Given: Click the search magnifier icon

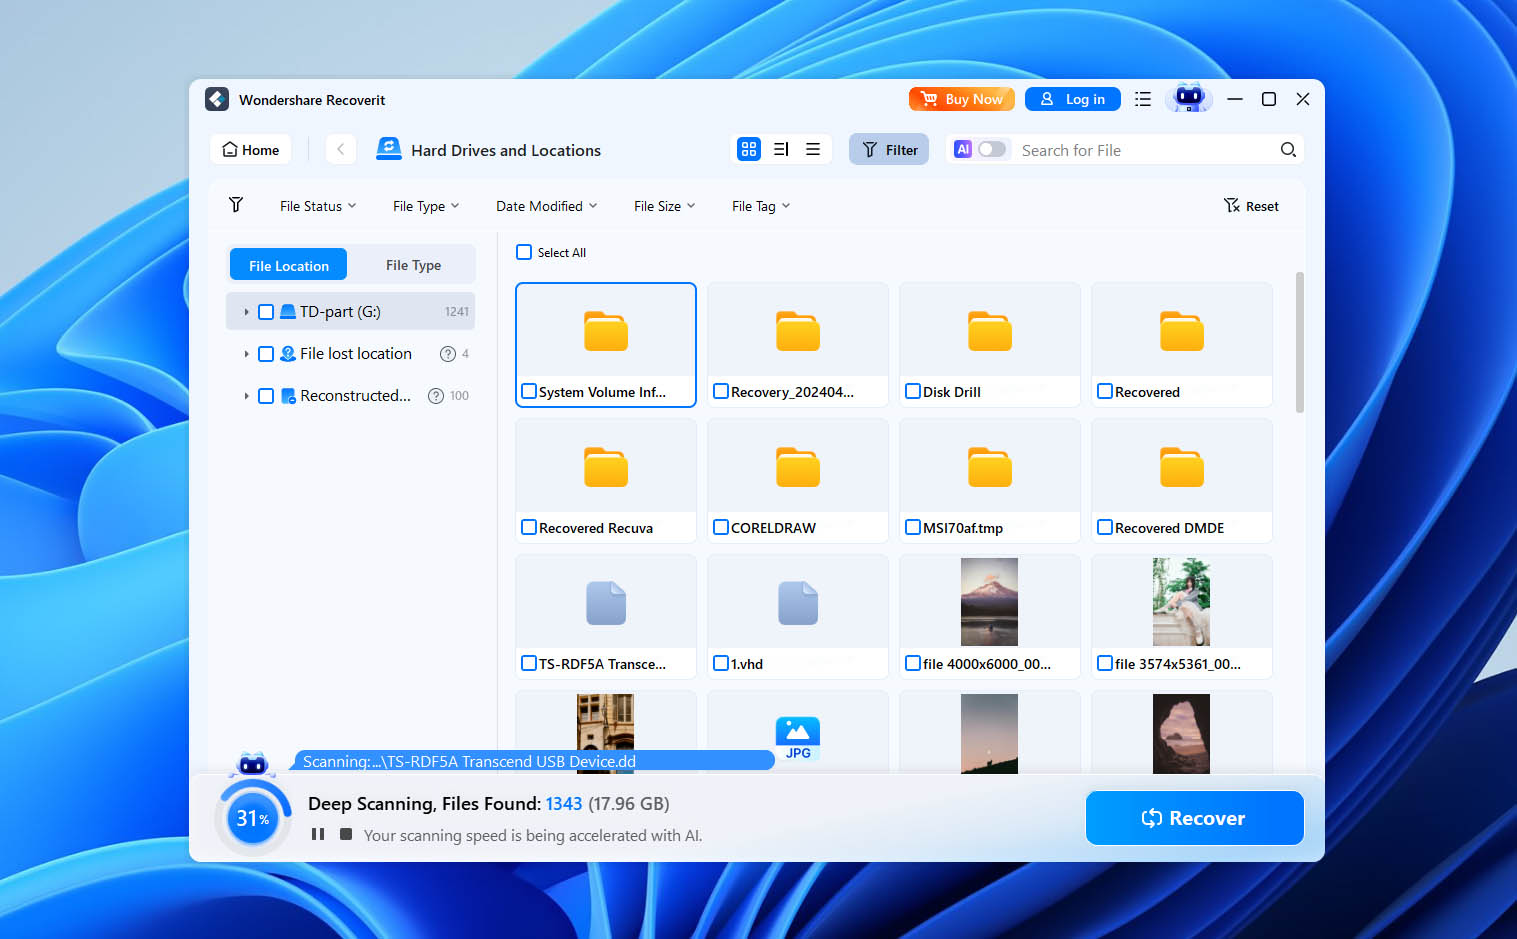Looking at the screenshot, I should pyautogui.click(x=1288, y=150).
